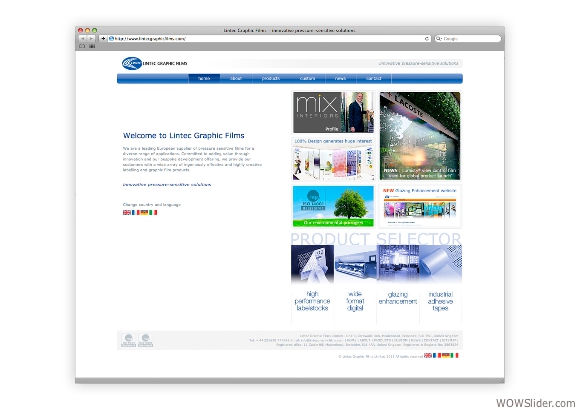
Task: Select Italian flag under Change country
Action: 153,212
